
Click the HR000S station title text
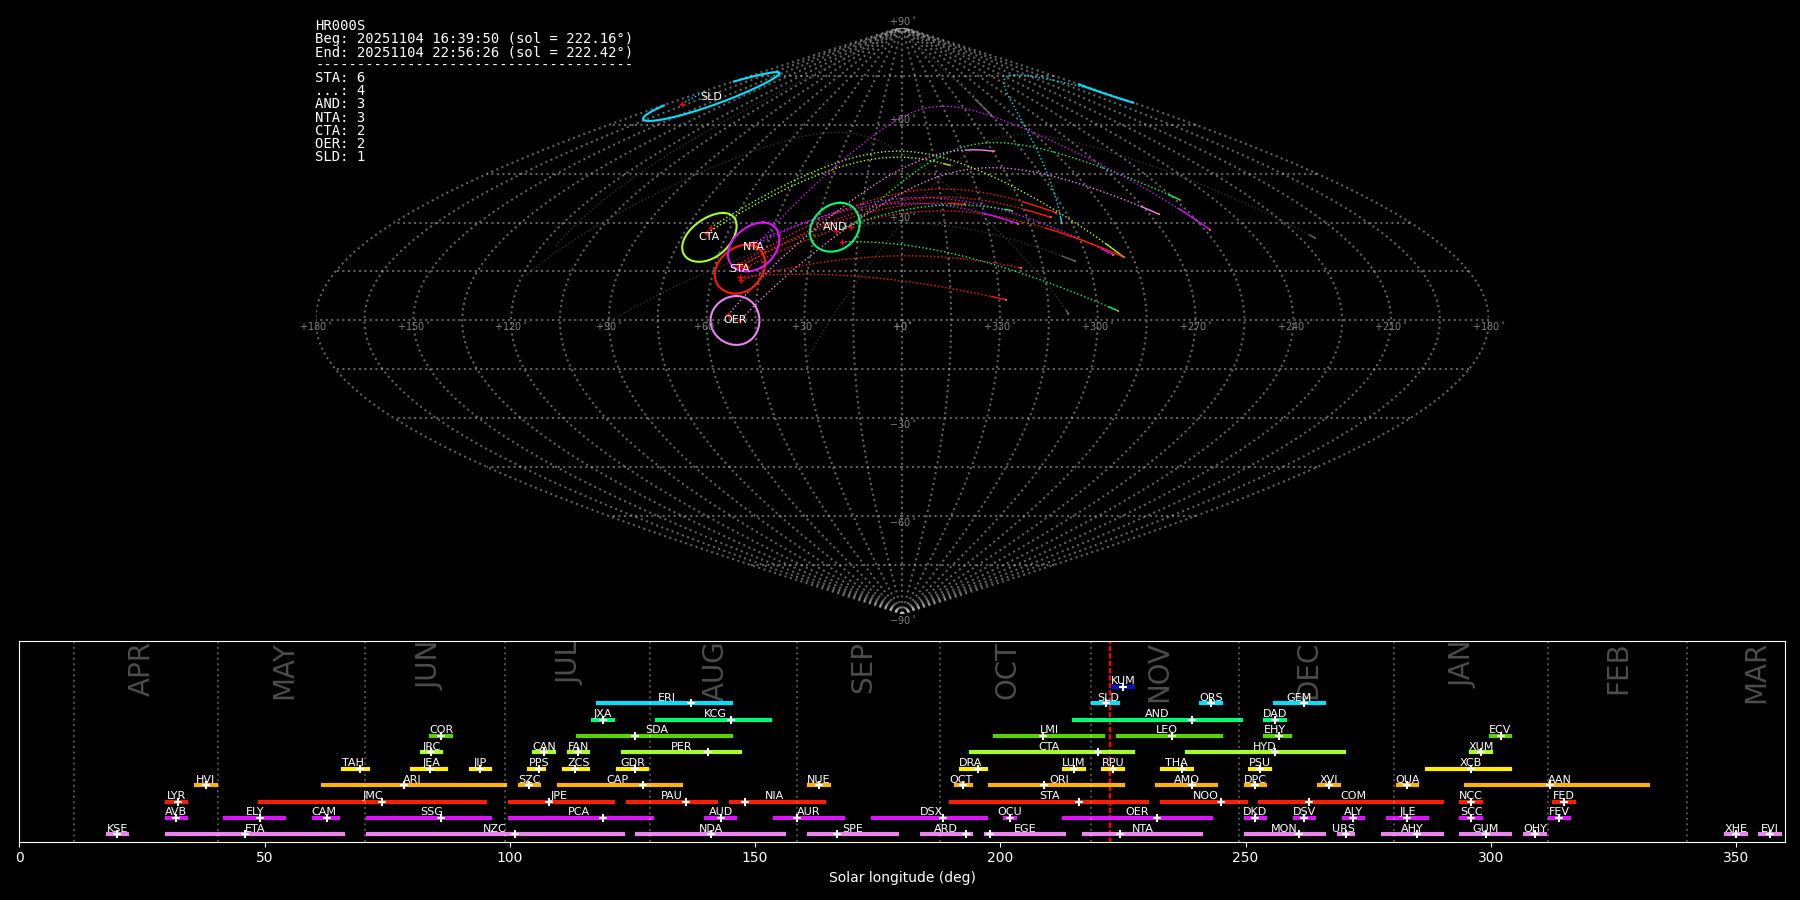click(340, 26)
